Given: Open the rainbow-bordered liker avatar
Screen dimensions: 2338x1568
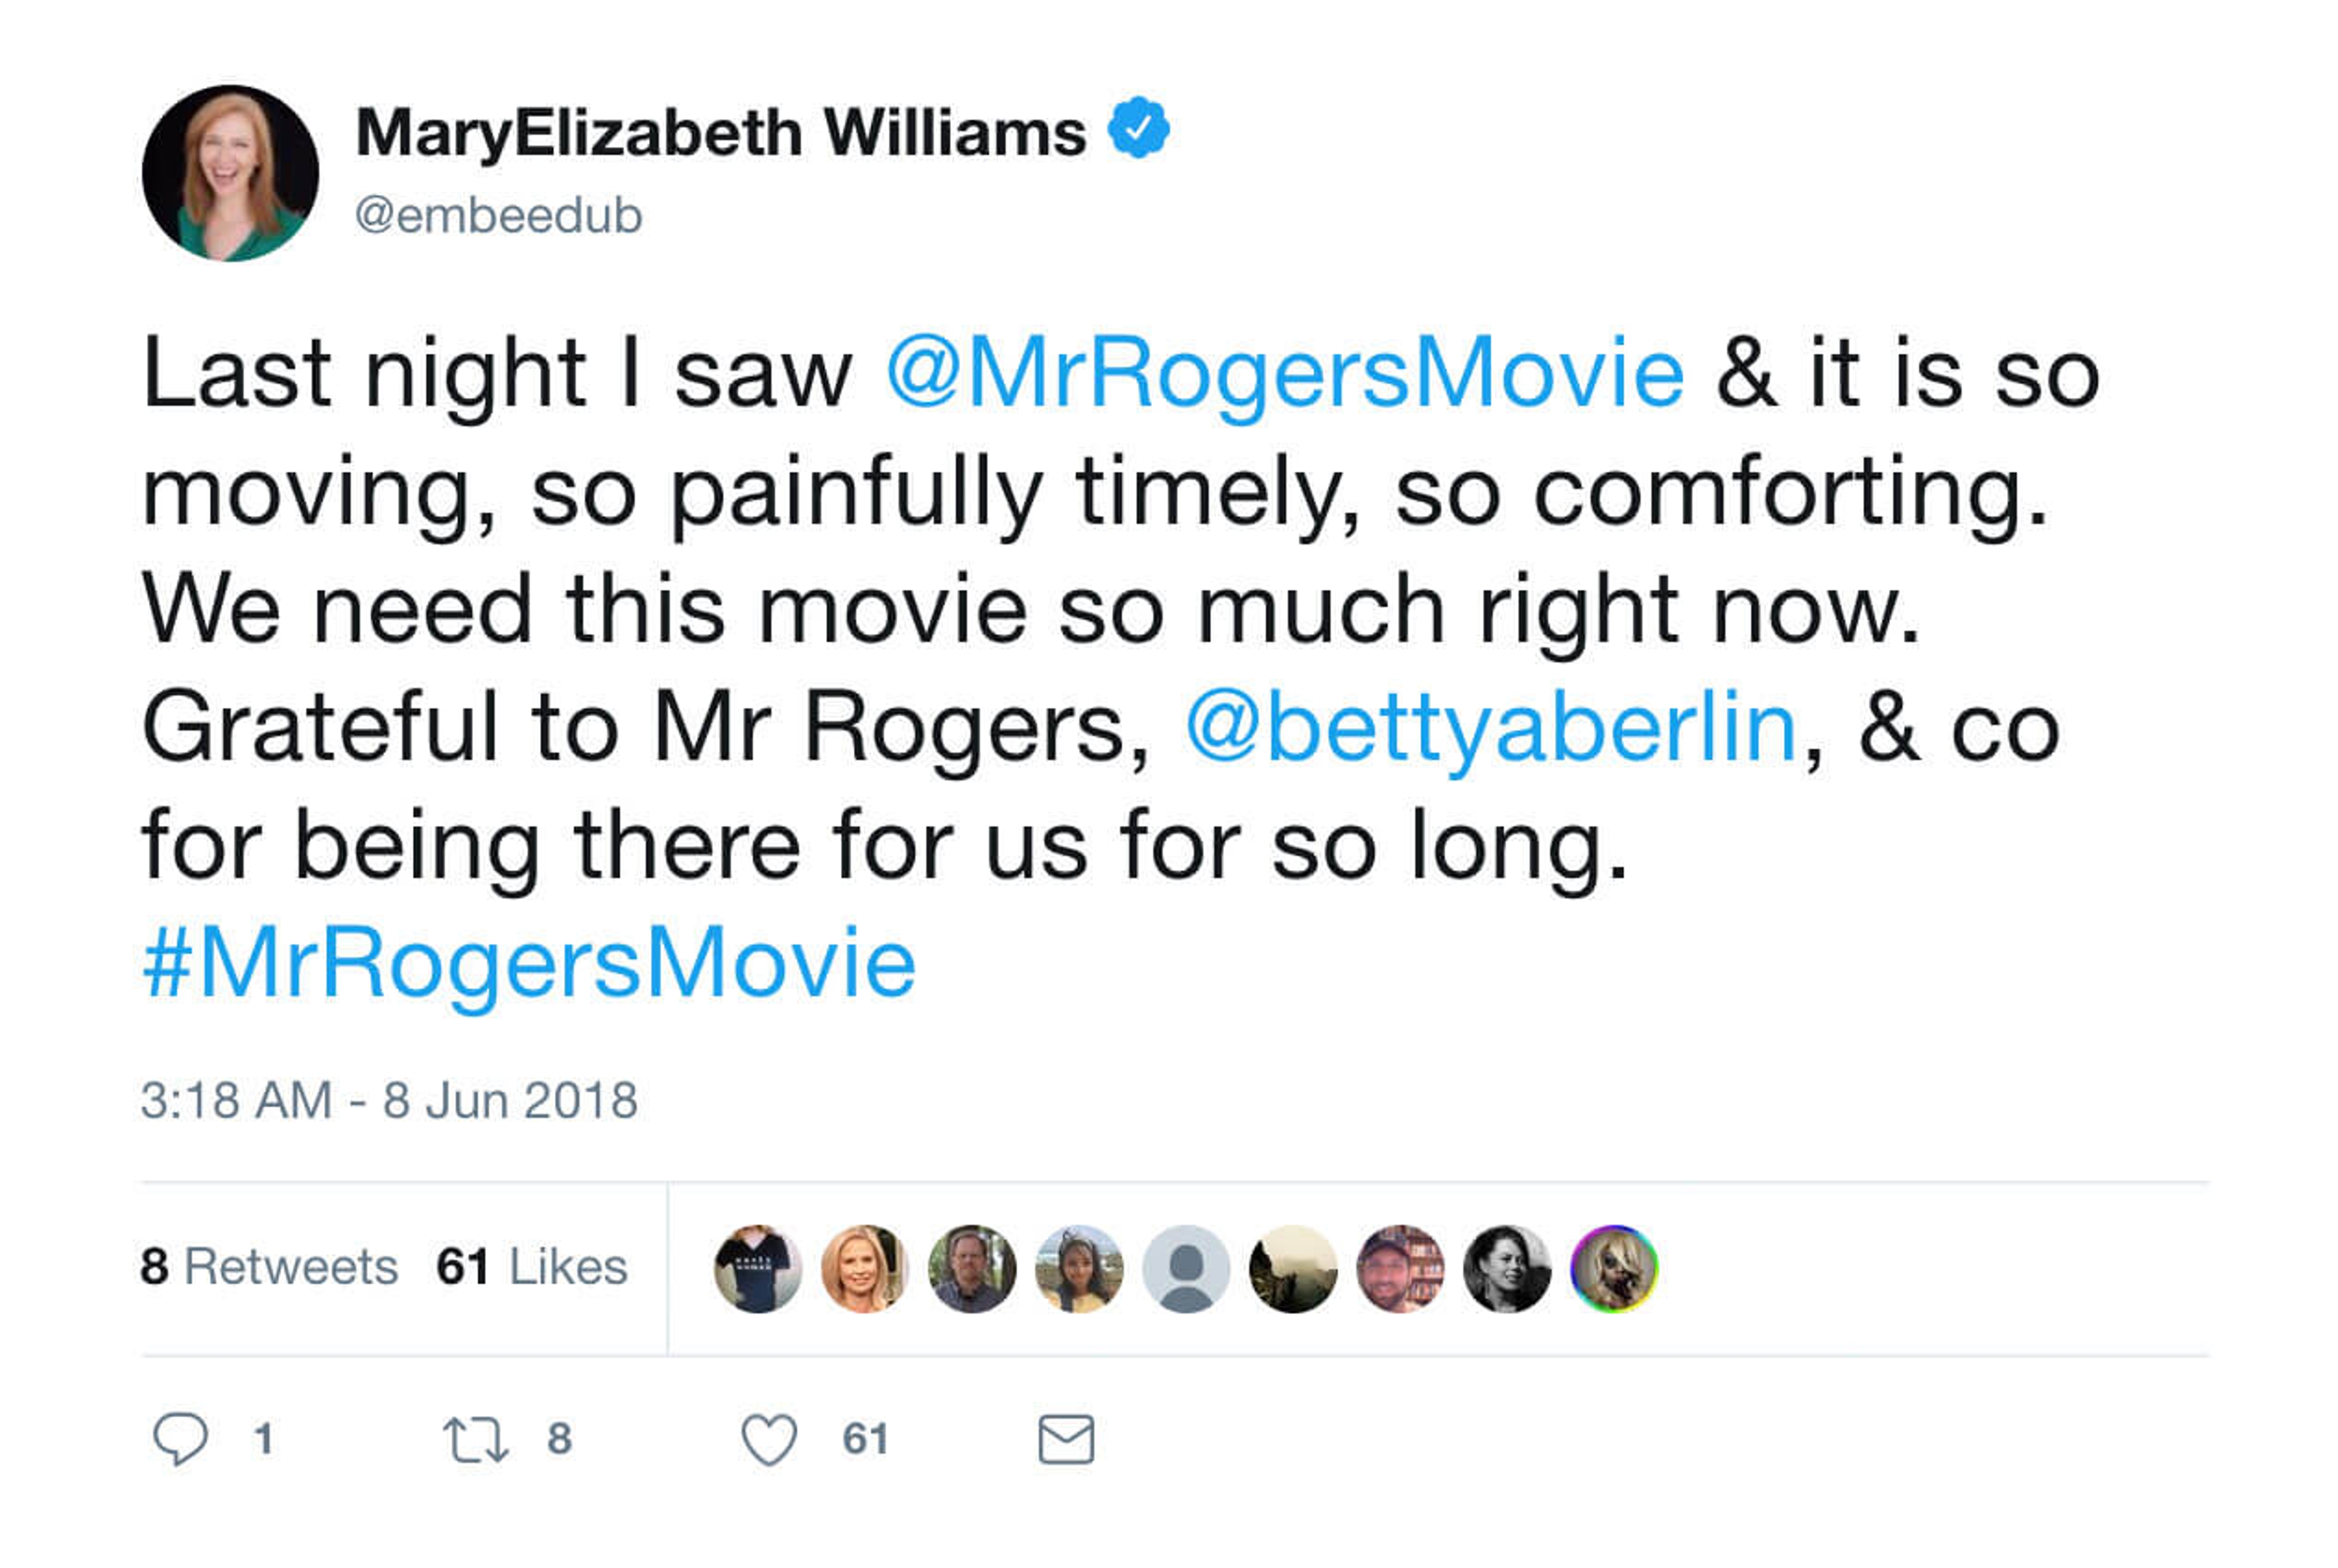Looking at the screenshot, I should pyautogui.click(x=1614, y=1268).
